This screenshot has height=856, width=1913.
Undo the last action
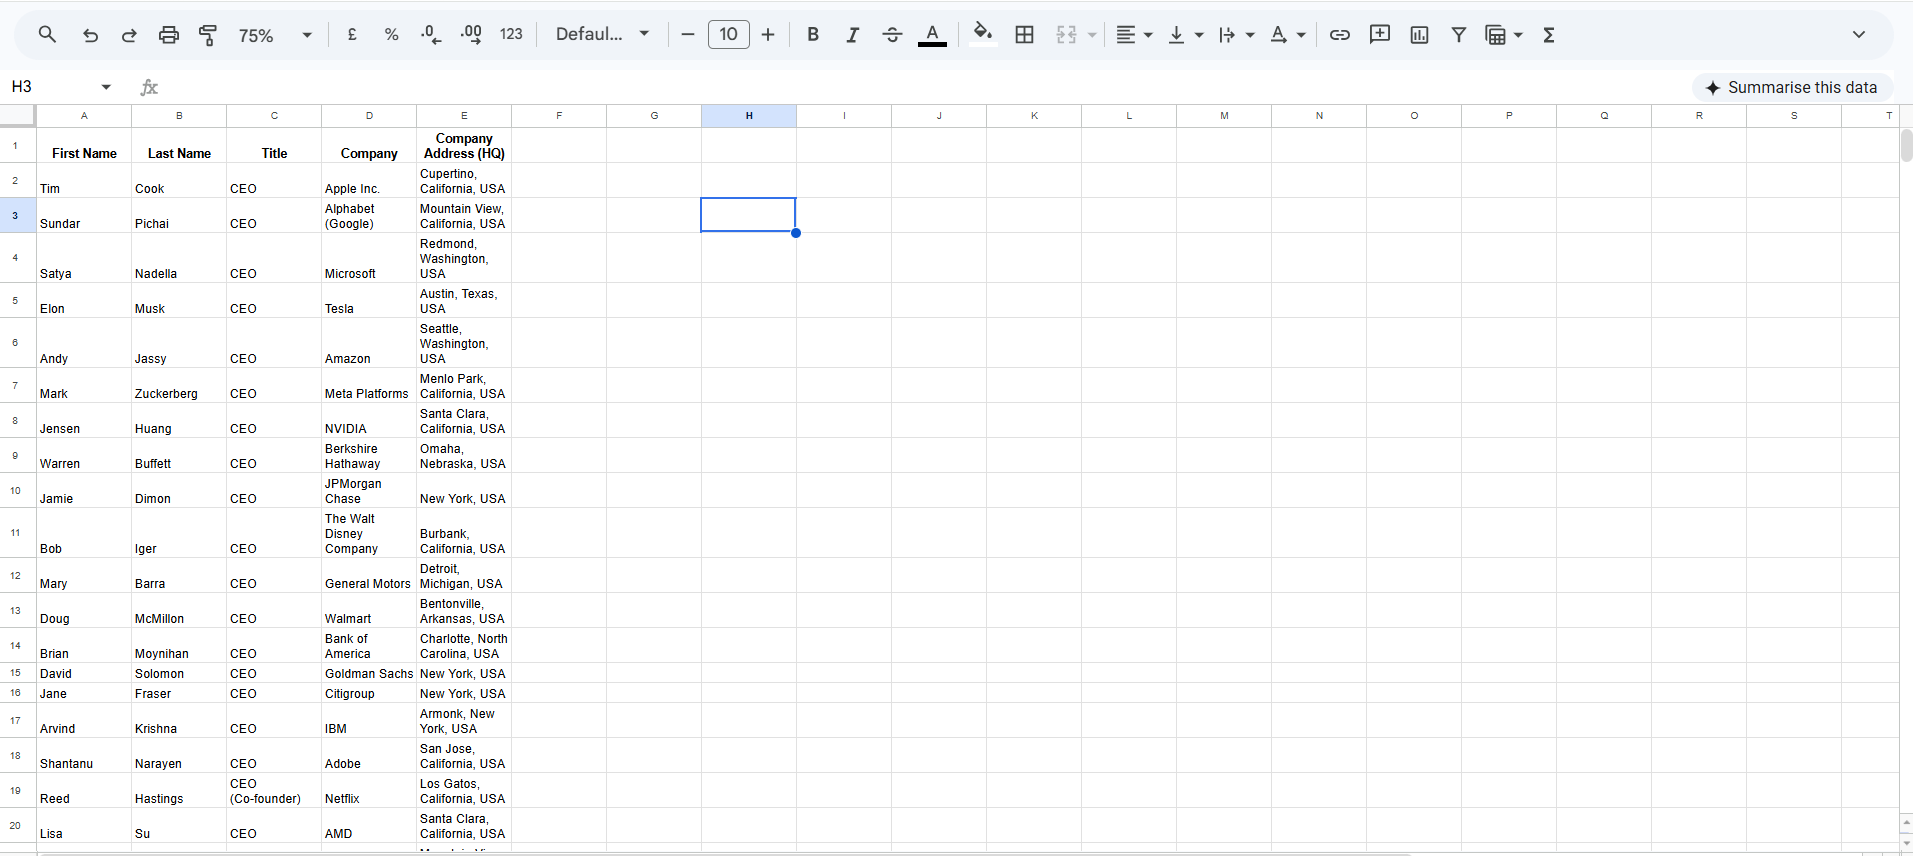point(90,35)
